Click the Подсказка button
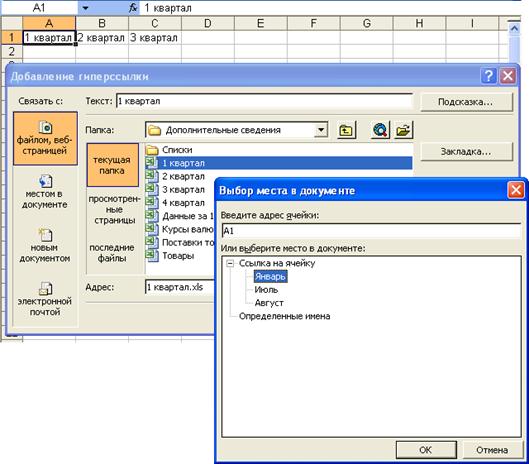Screen dimensions: 529x464 click(x=466, y=102)
